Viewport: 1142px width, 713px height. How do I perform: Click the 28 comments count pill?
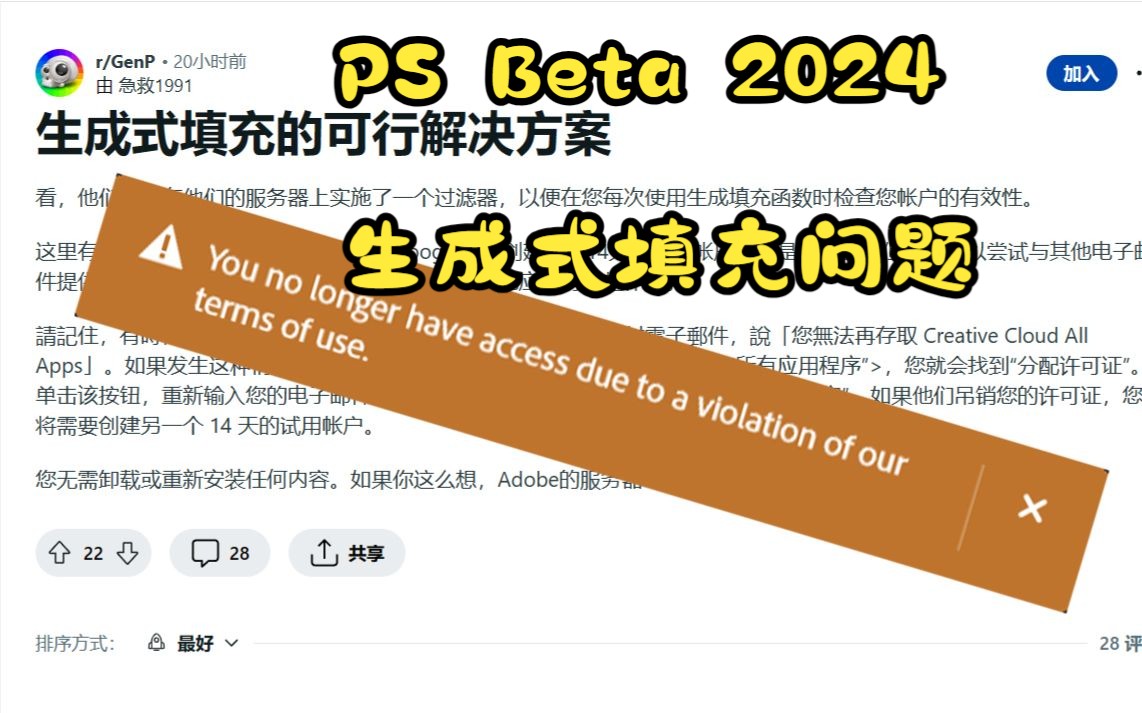(220, 553)
